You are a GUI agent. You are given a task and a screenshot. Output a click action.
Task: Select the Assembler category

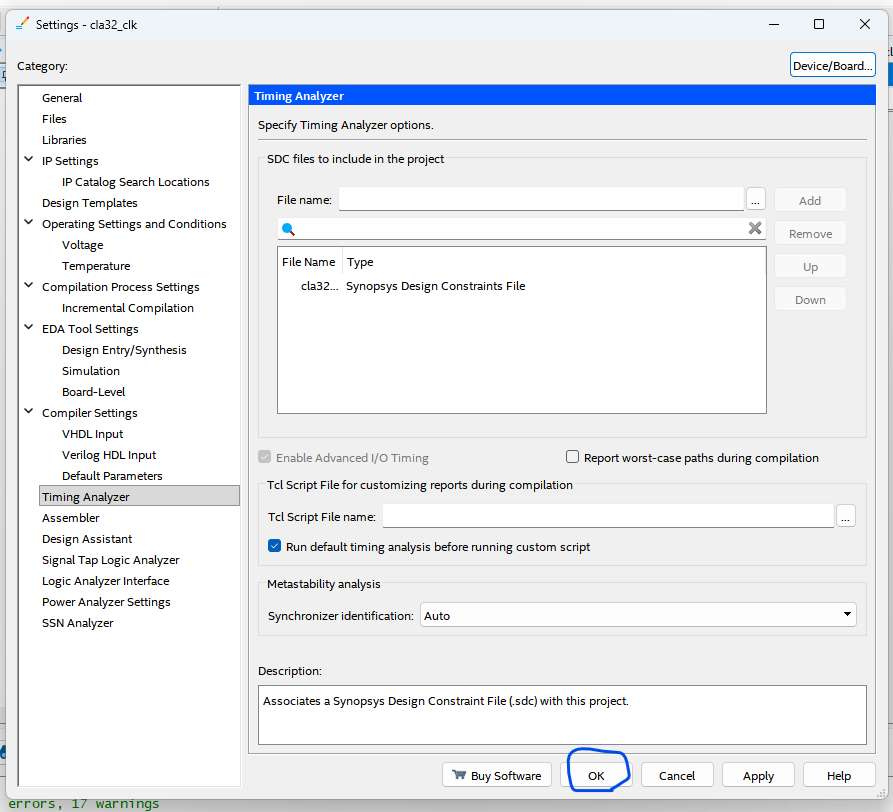point(70,518)
